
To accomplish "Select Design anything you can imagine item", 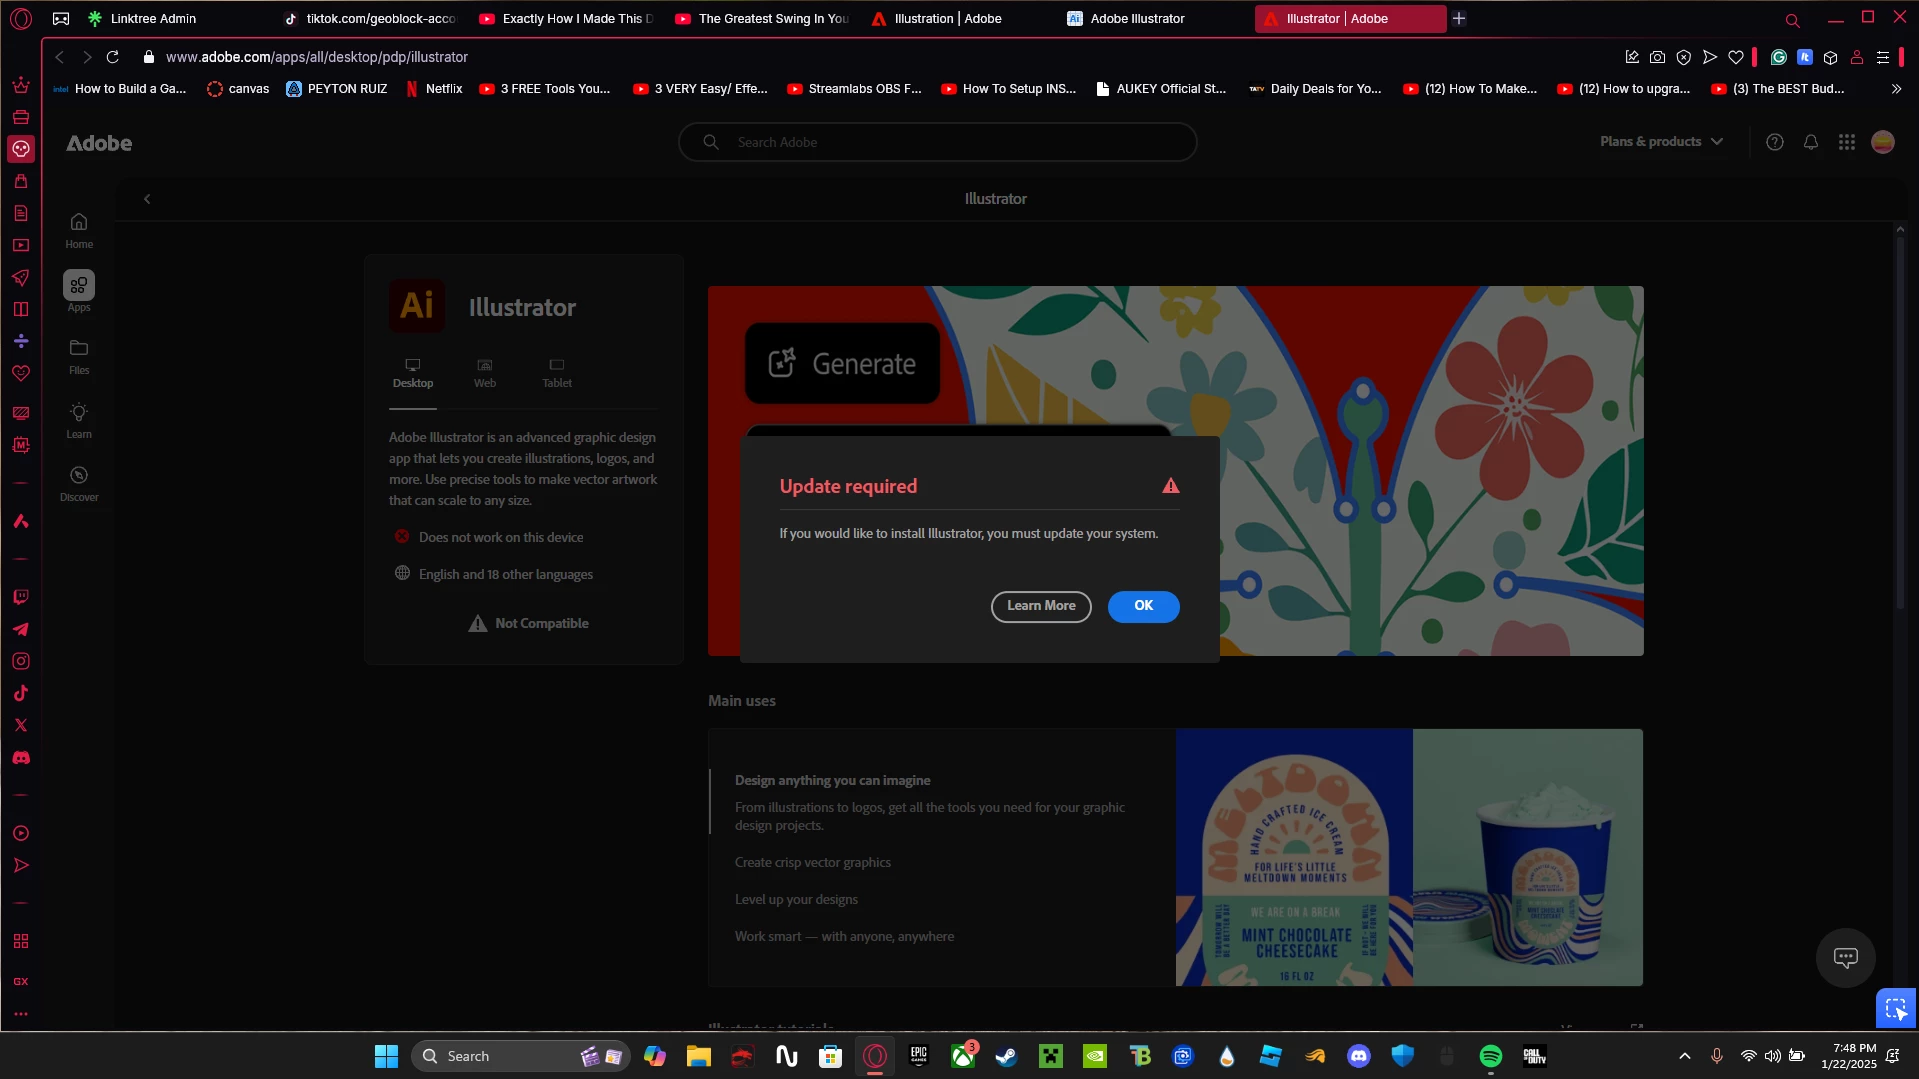I will [x=832, y=780].
